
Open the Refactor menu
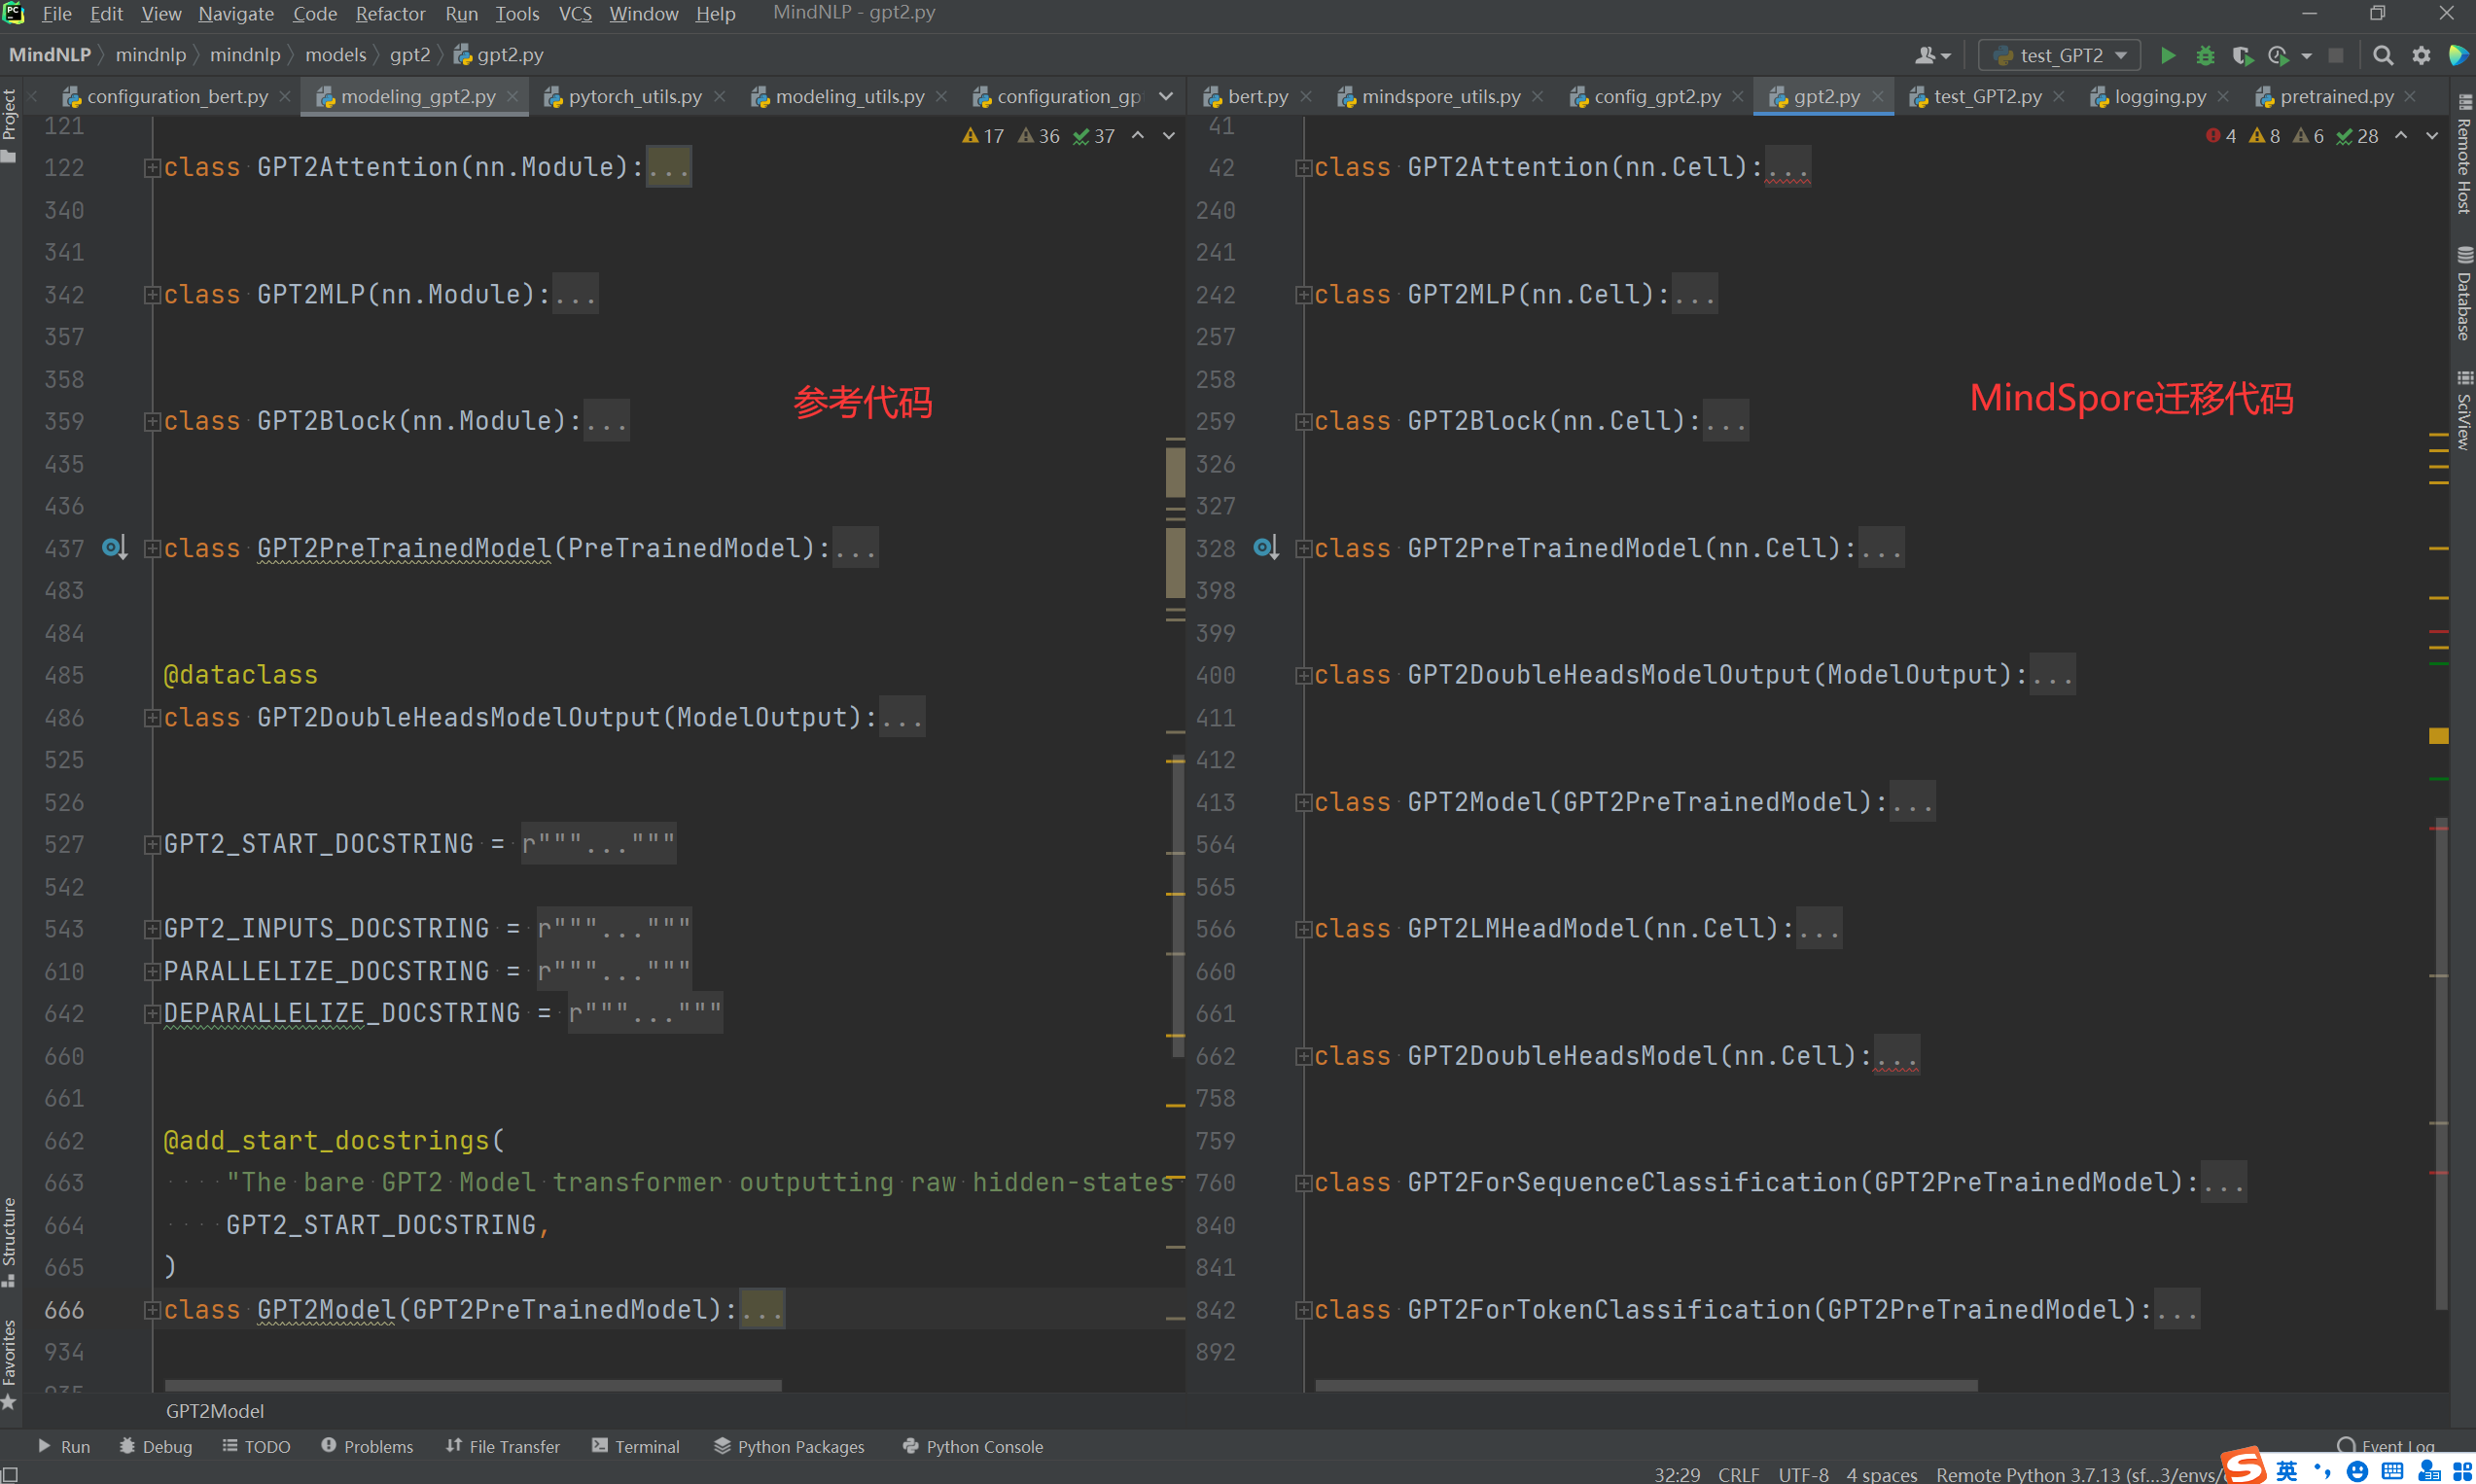coord(390,14)
